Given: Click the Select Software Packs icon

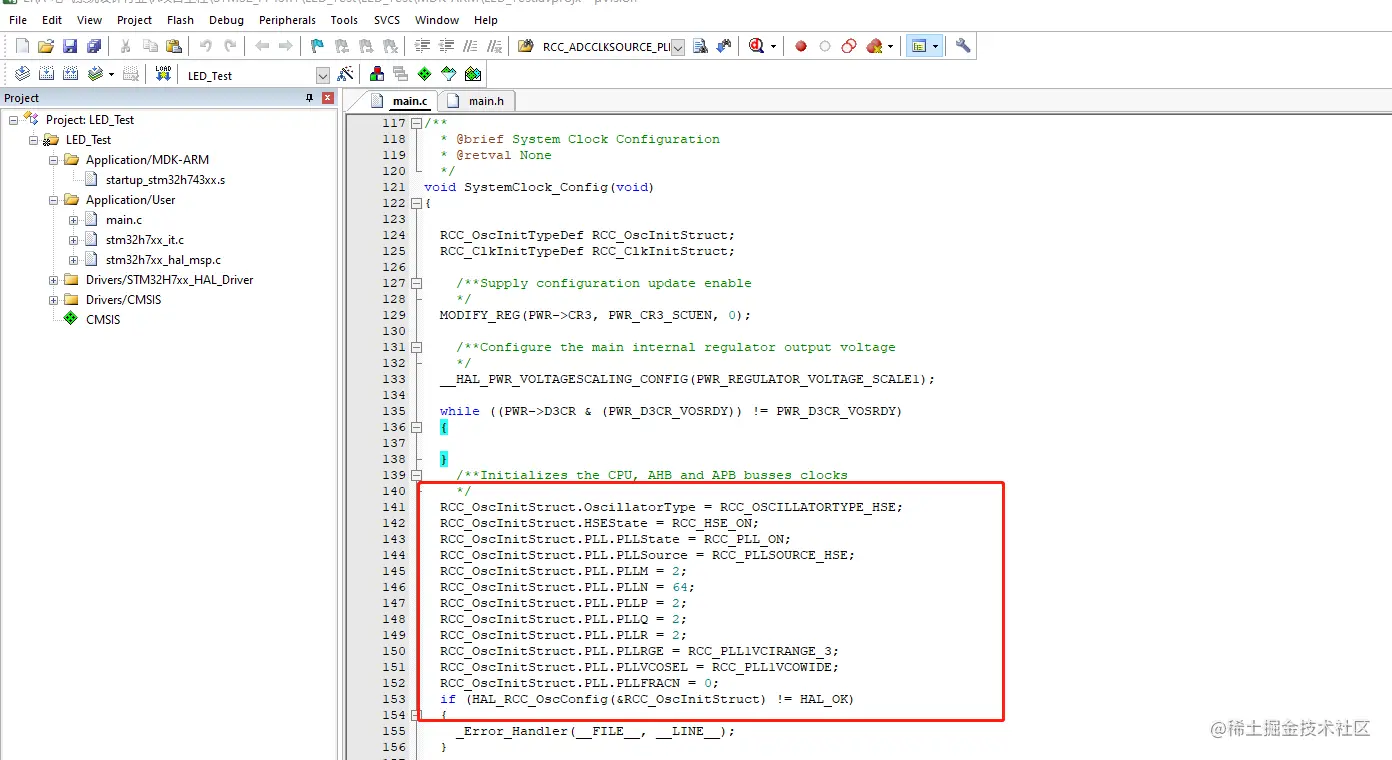Looking at the screenshot, I should pos(449,74).
